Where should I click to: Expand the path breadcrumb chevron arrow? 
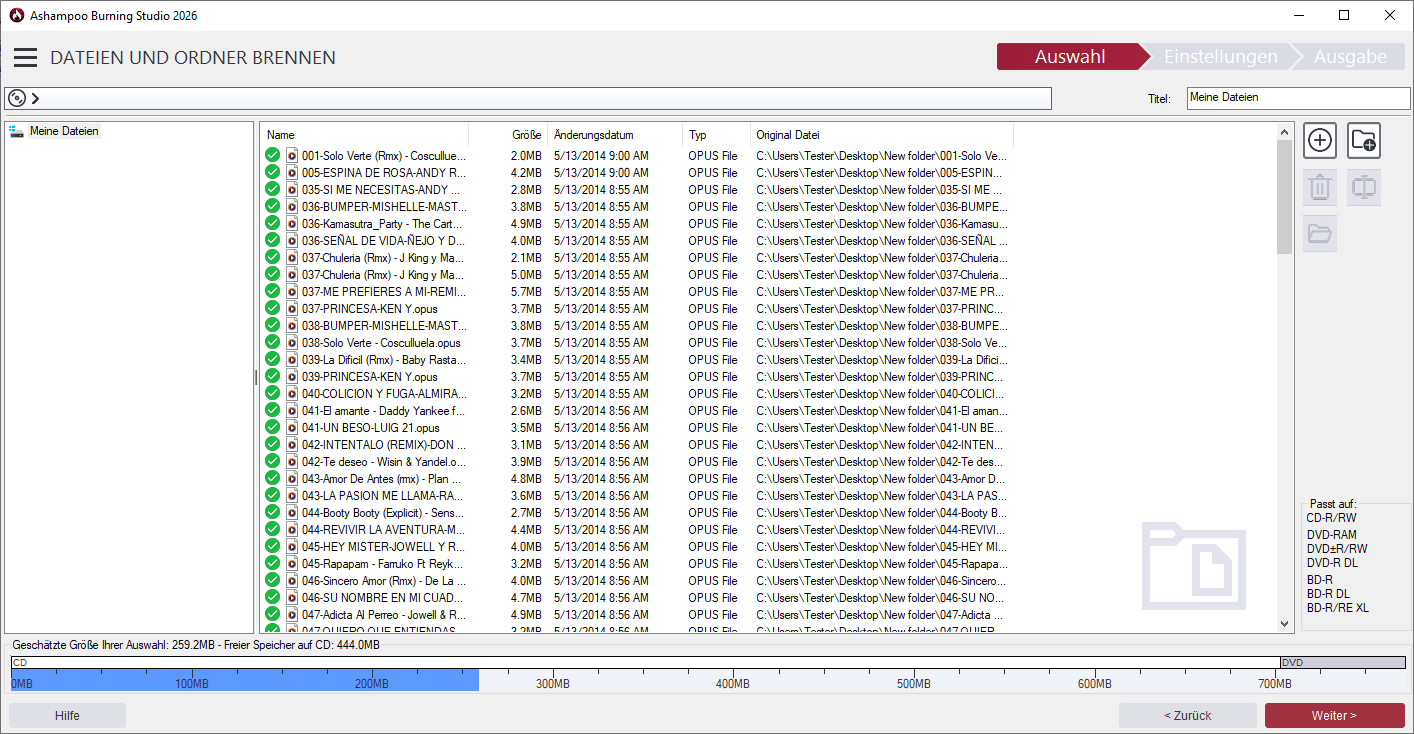tap(36, 98)
